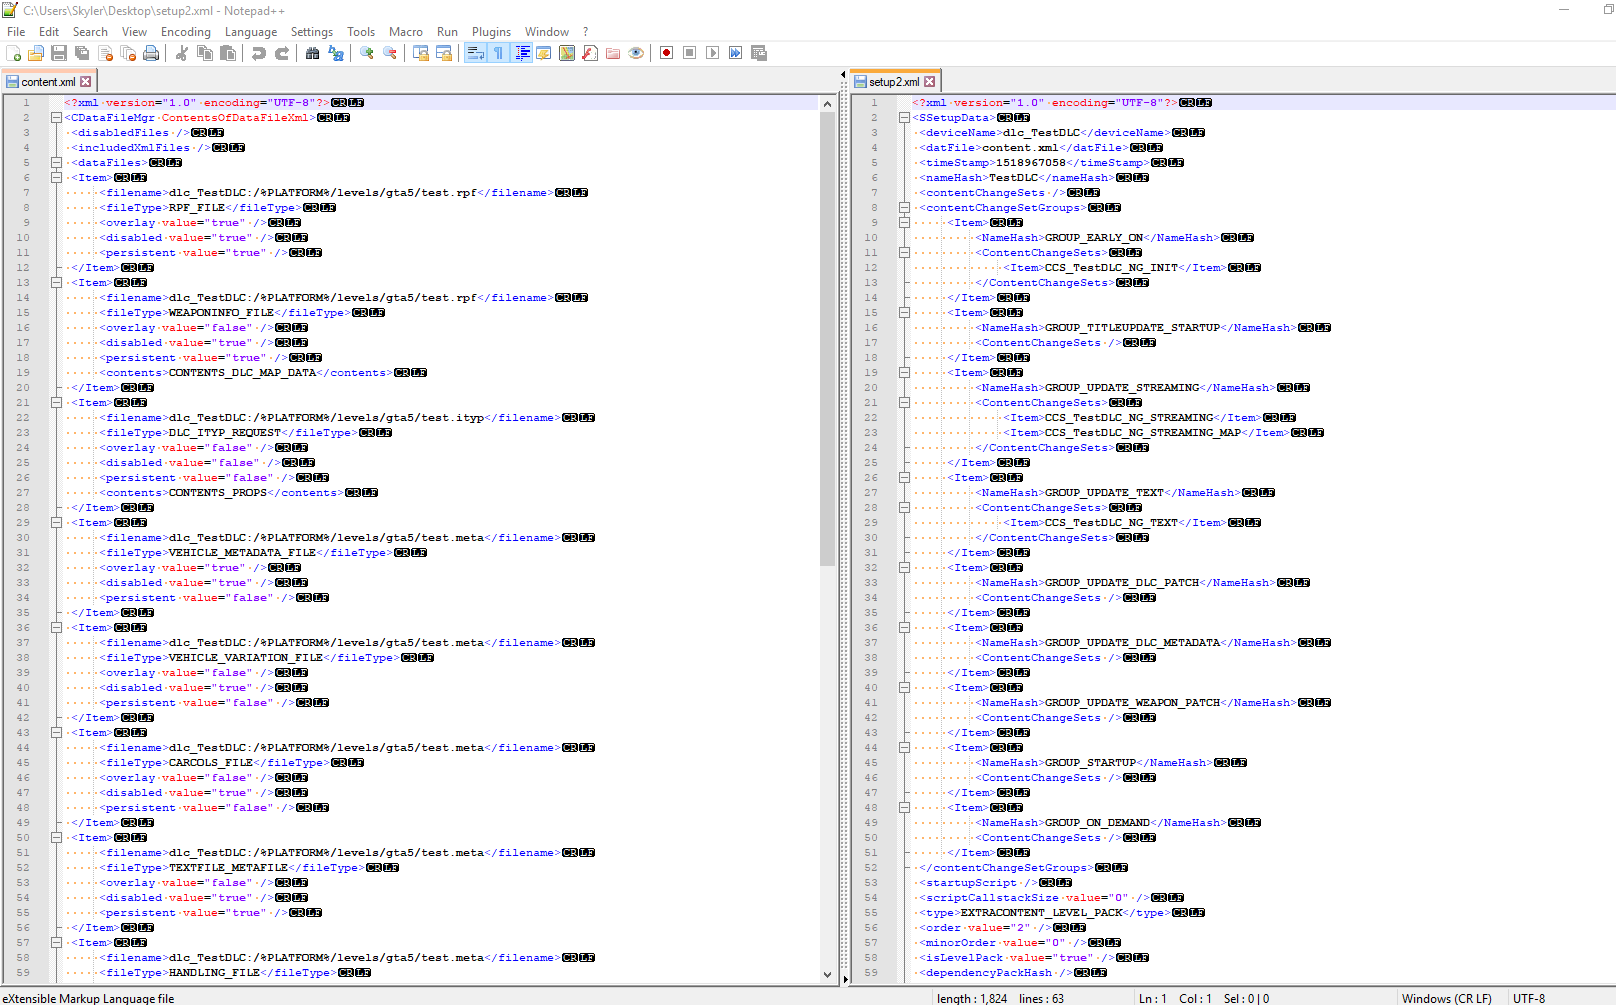Open the Plugins menu

tap(491, 32)
